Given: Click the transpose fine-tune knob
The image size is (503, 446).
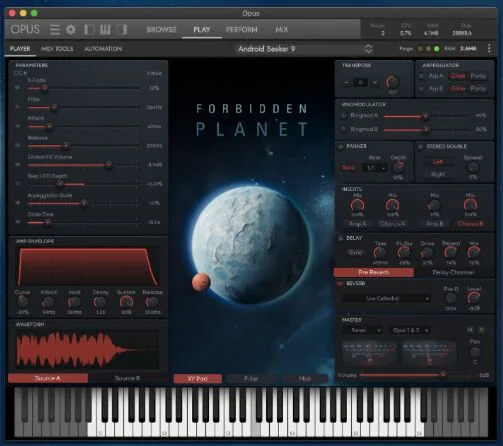Looking at the screenshot, I should point(392,82).
